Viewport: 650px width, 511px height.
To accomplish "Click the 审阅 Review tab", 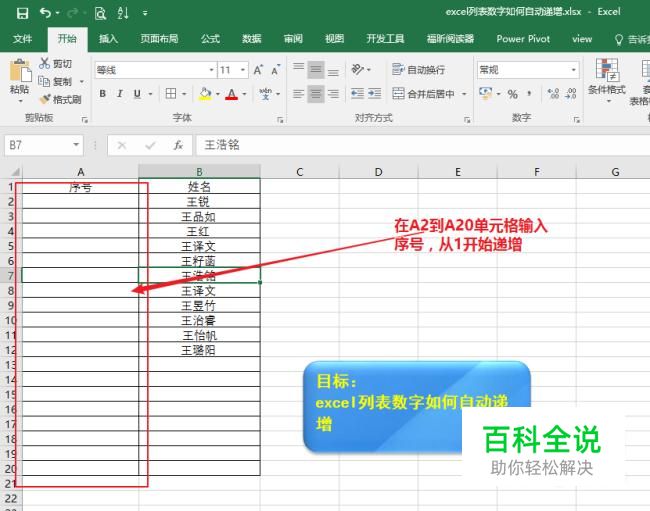I will (293, 39).
